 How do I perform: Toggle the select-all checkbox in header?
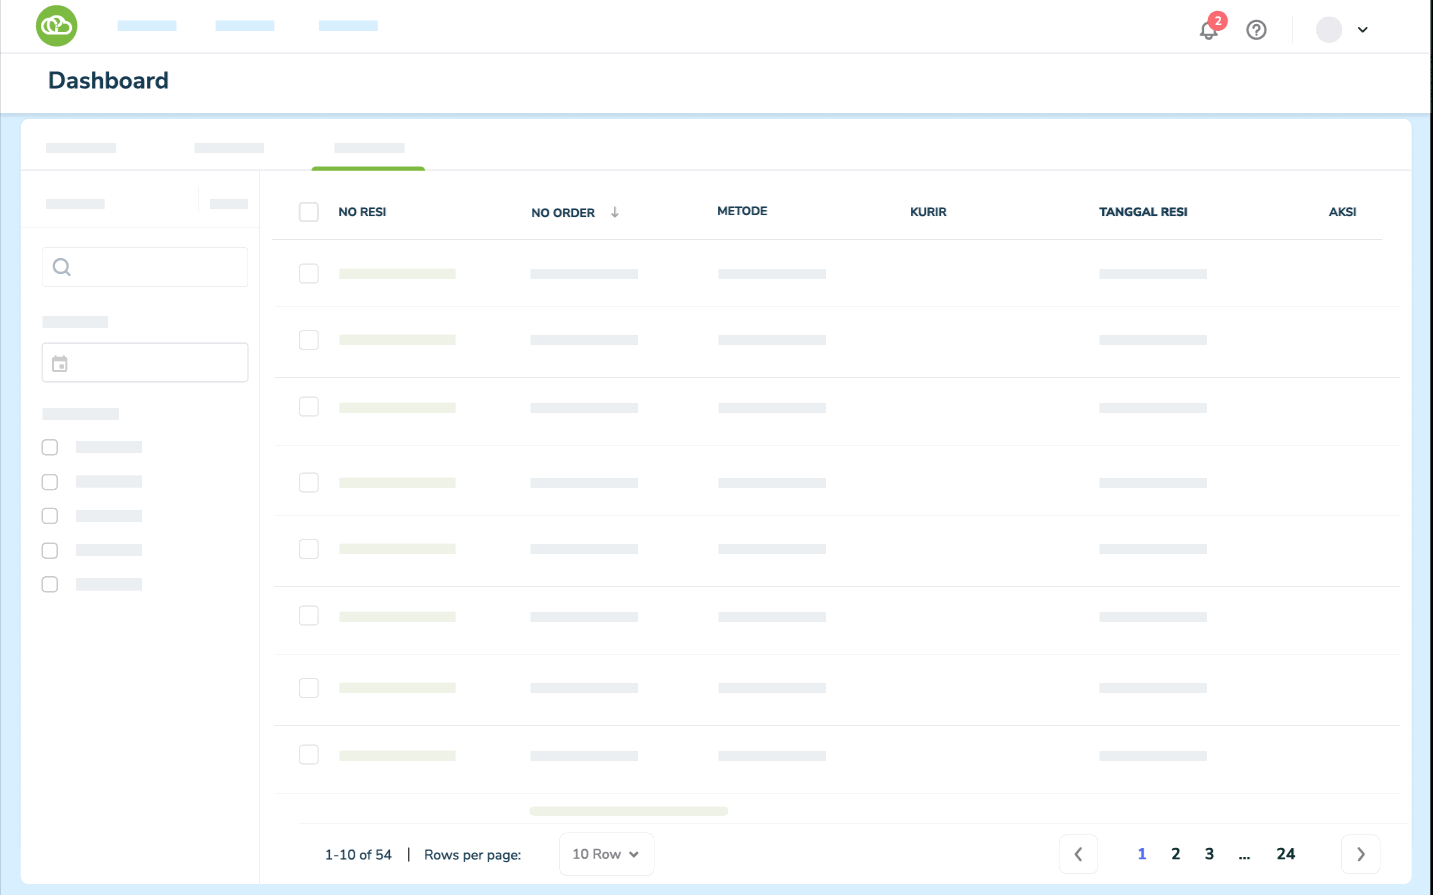[309, 212]
